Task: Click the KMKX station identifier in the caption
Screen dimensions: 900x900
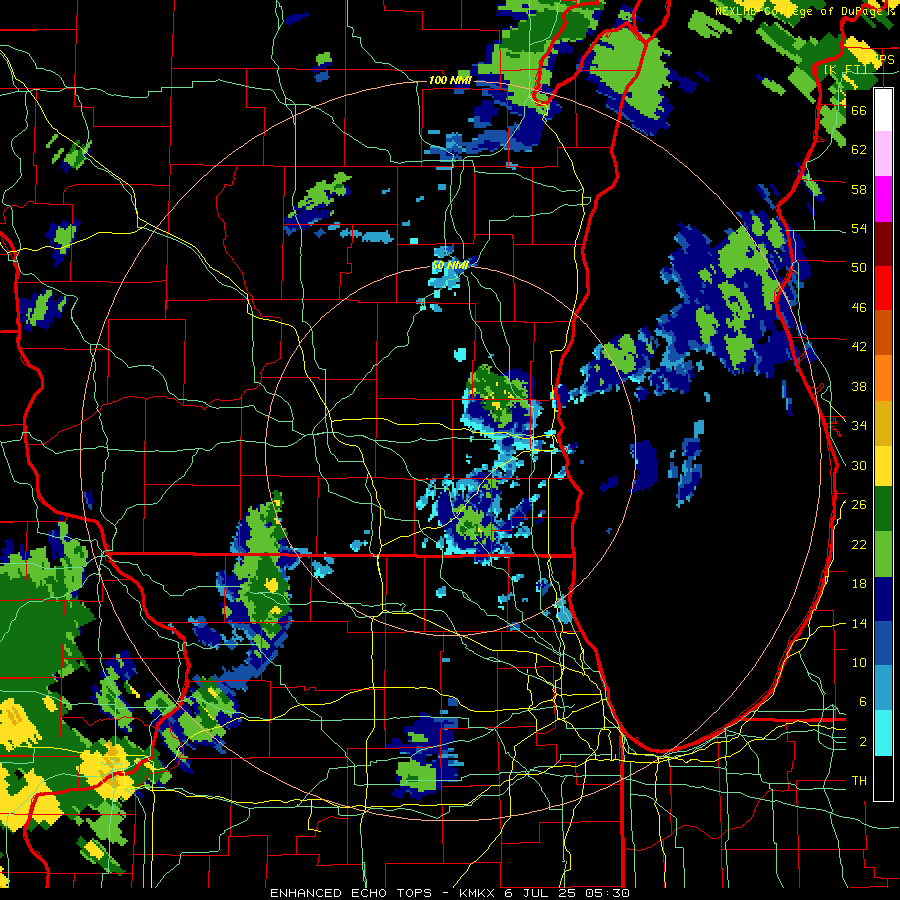Action: coord(479,893)
